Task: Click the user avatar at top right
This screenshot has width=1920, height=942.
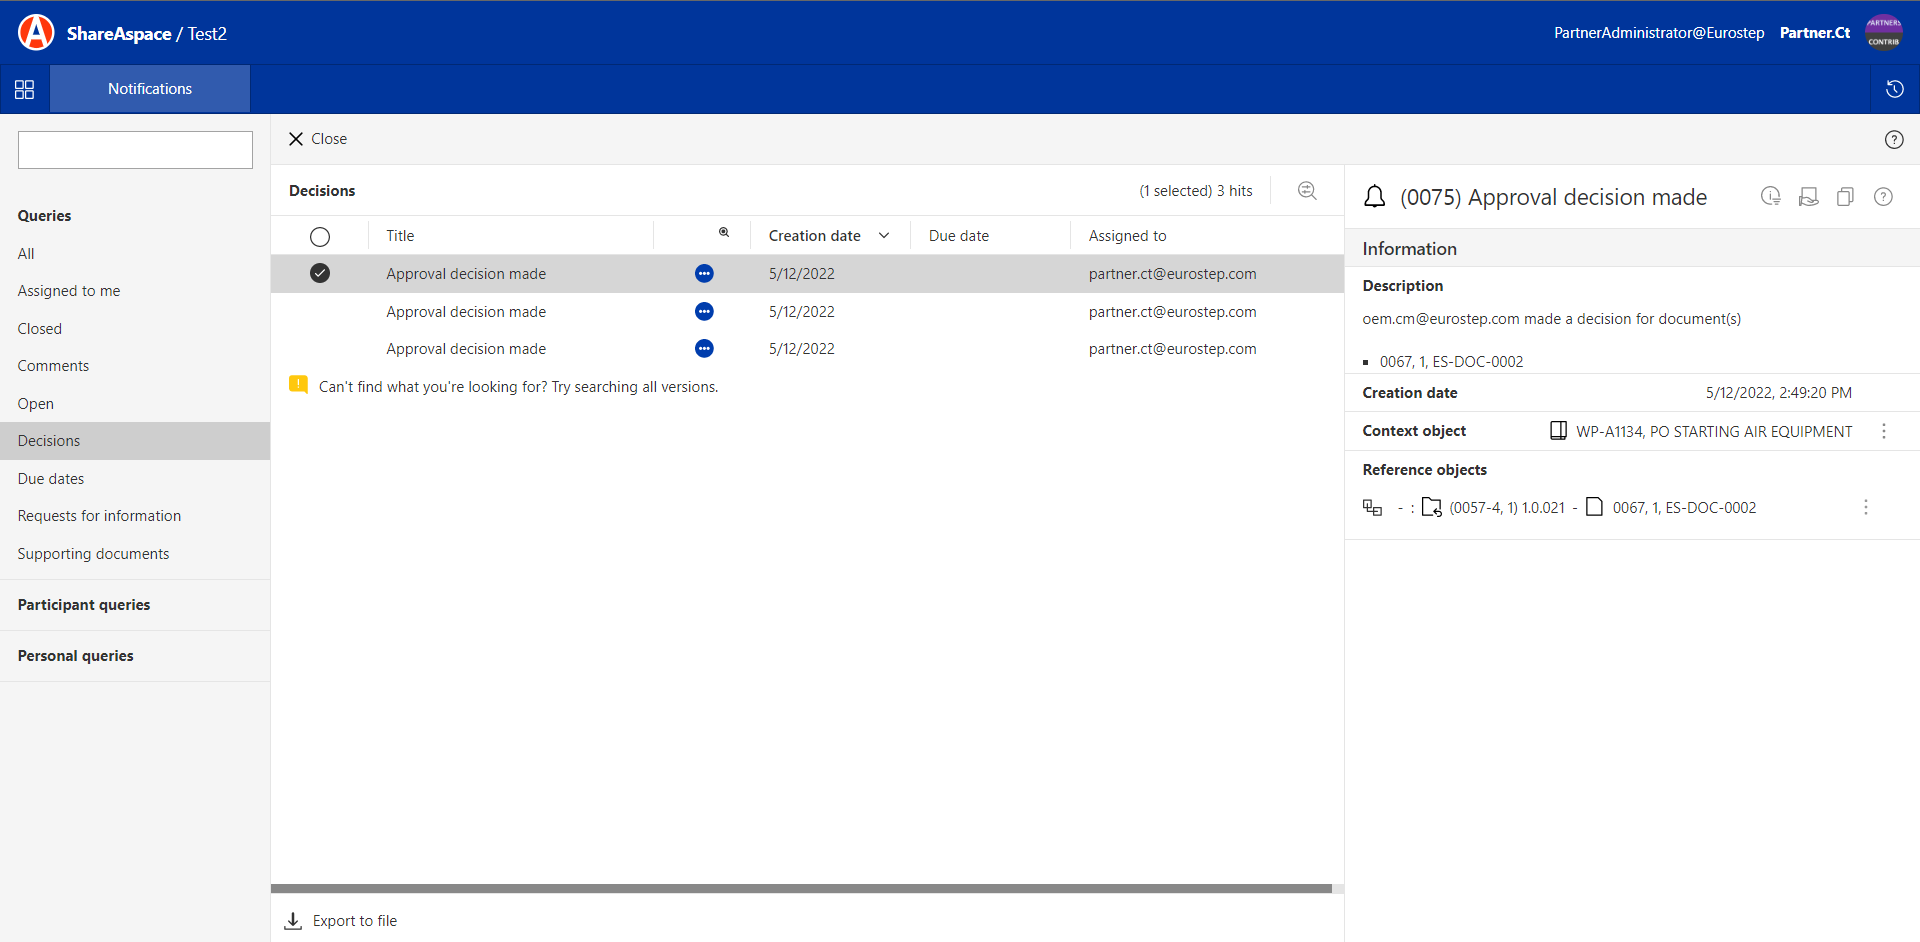Action: [x=1884, y=32]
